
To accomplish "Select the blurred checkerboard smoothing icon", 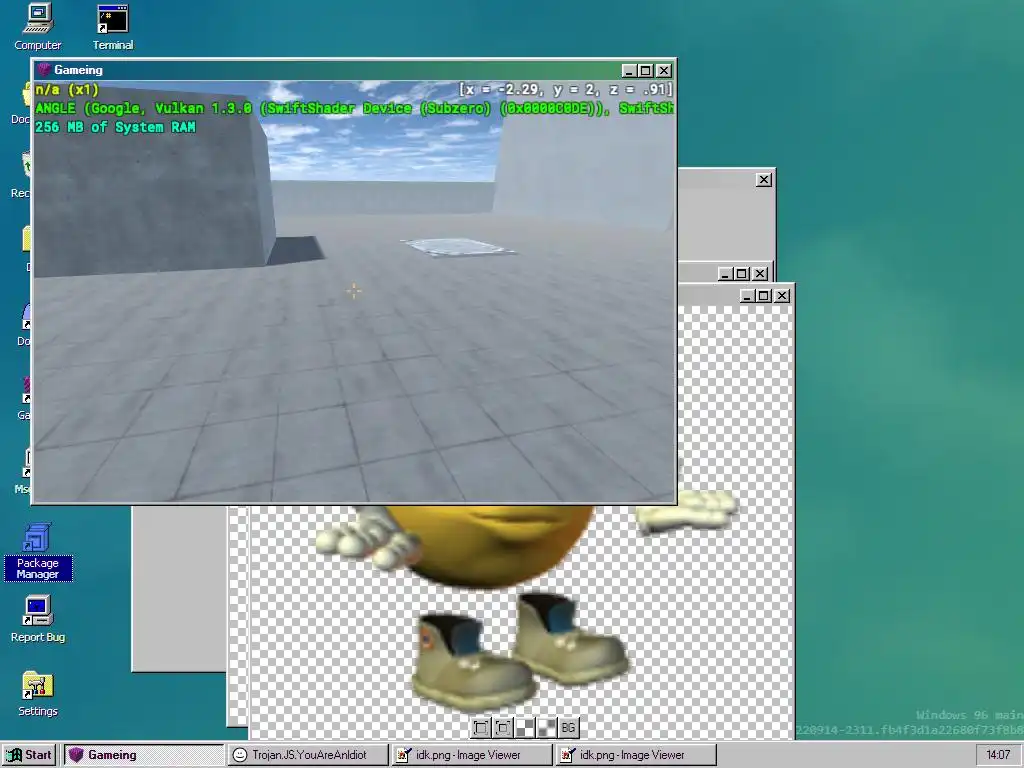I will pyautogui.click(x=547, y=728).
